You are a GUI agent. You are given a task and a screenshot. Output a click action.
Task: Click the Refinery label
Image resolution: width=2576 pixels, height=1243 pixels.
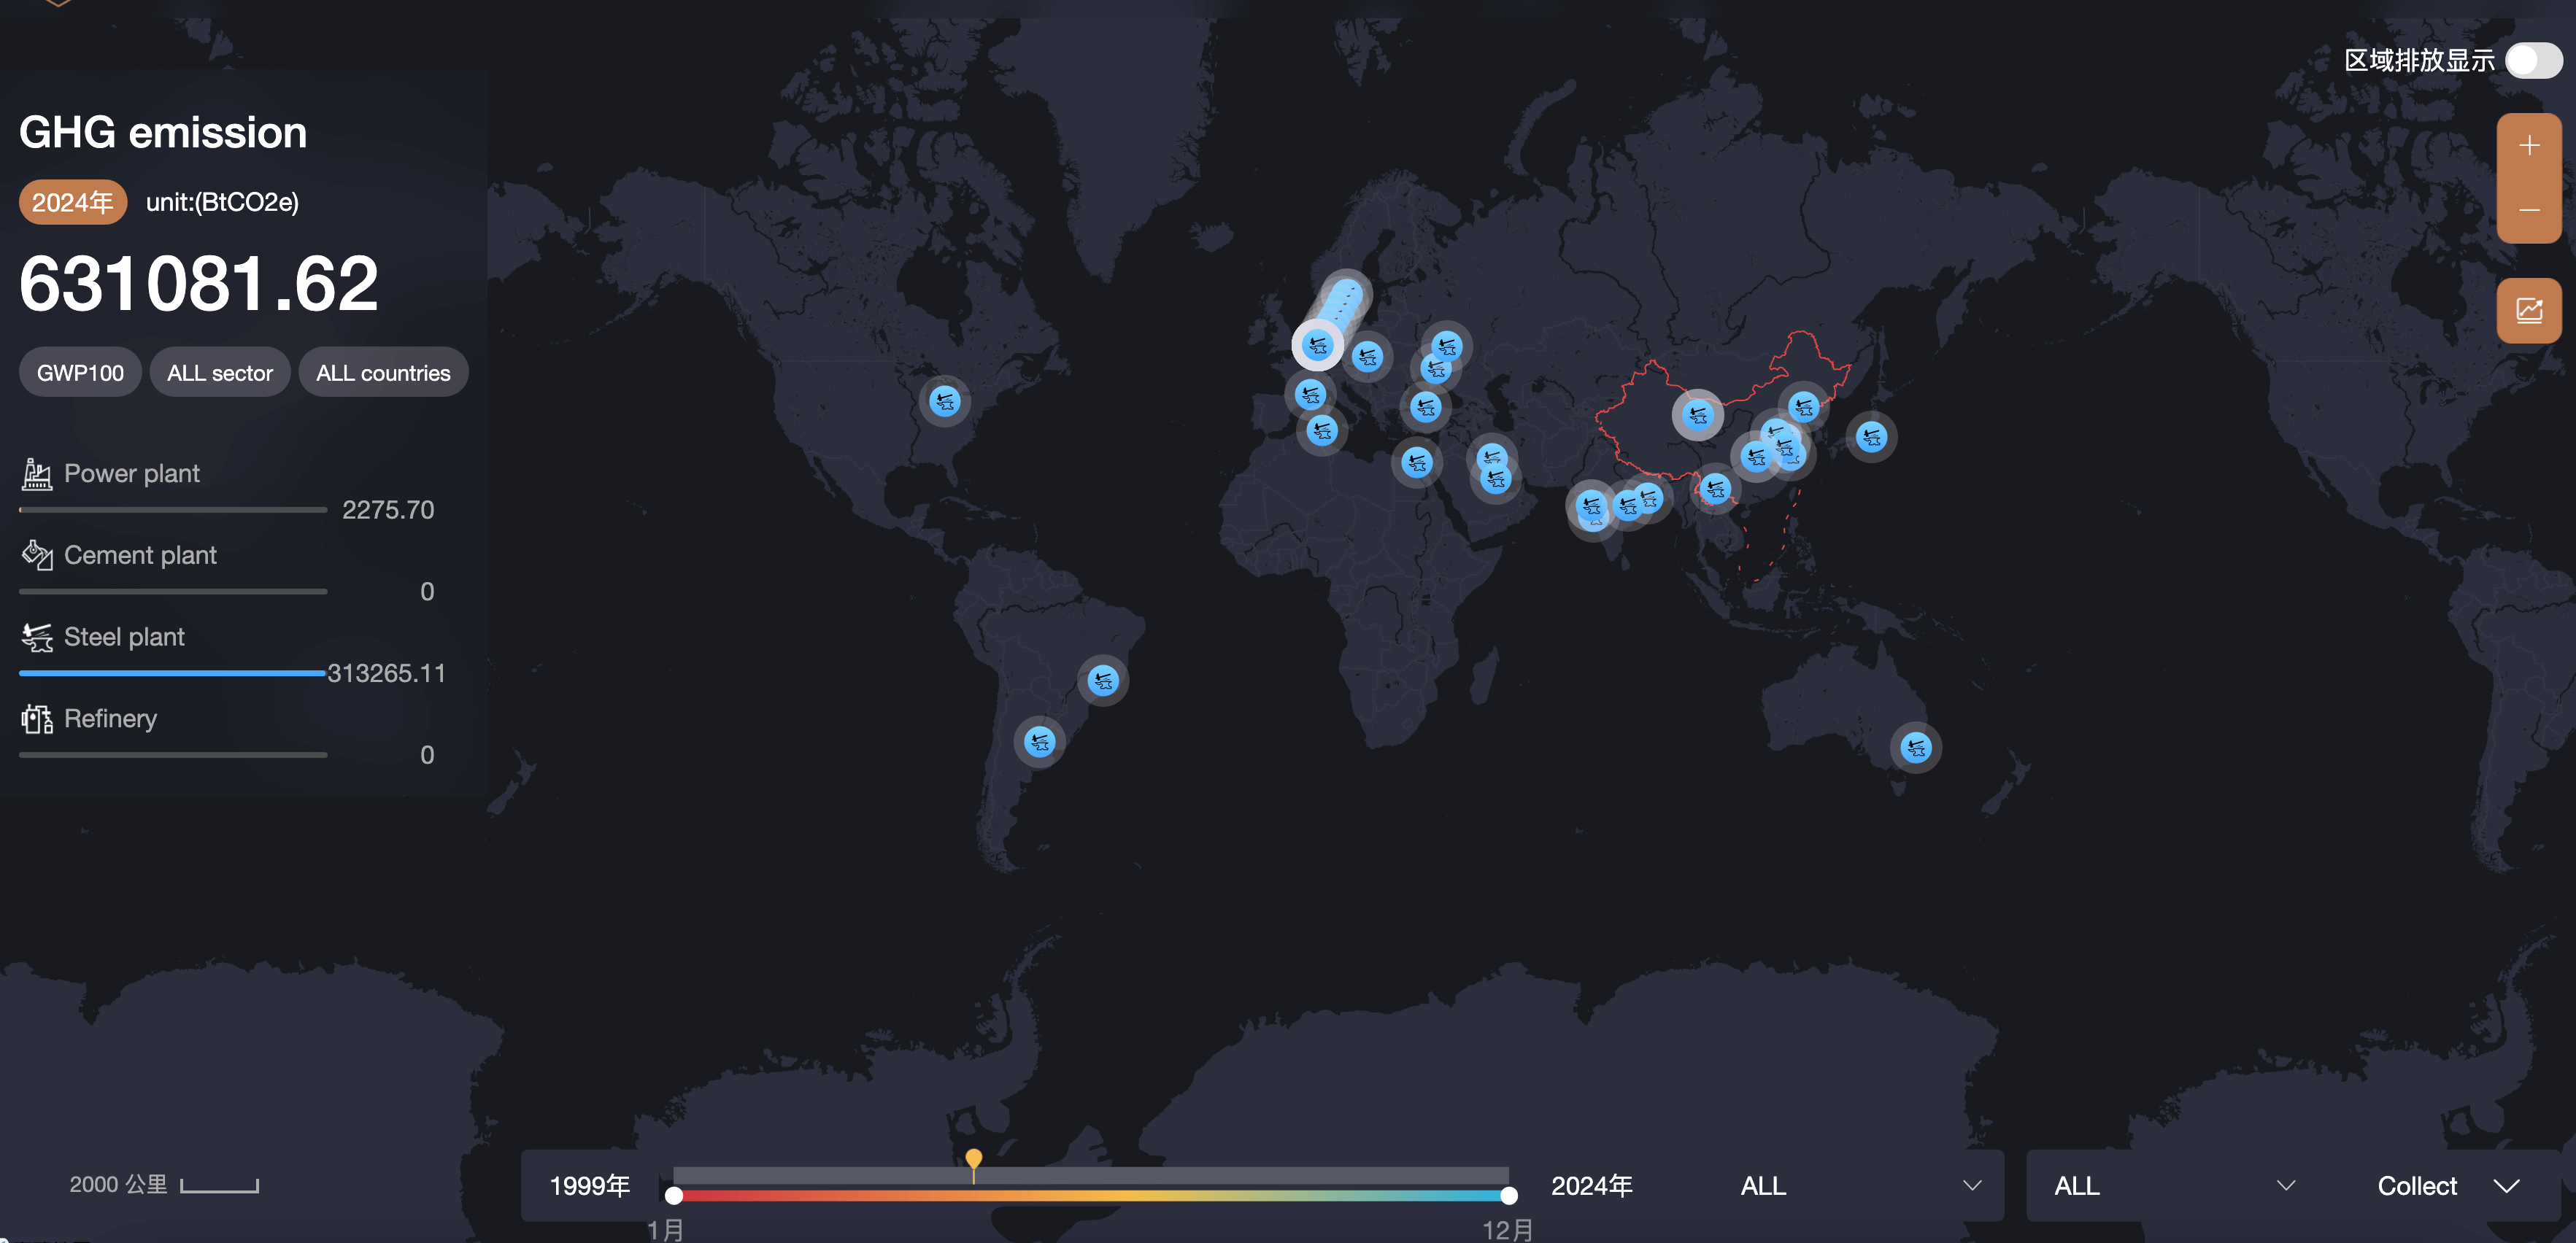110,719
